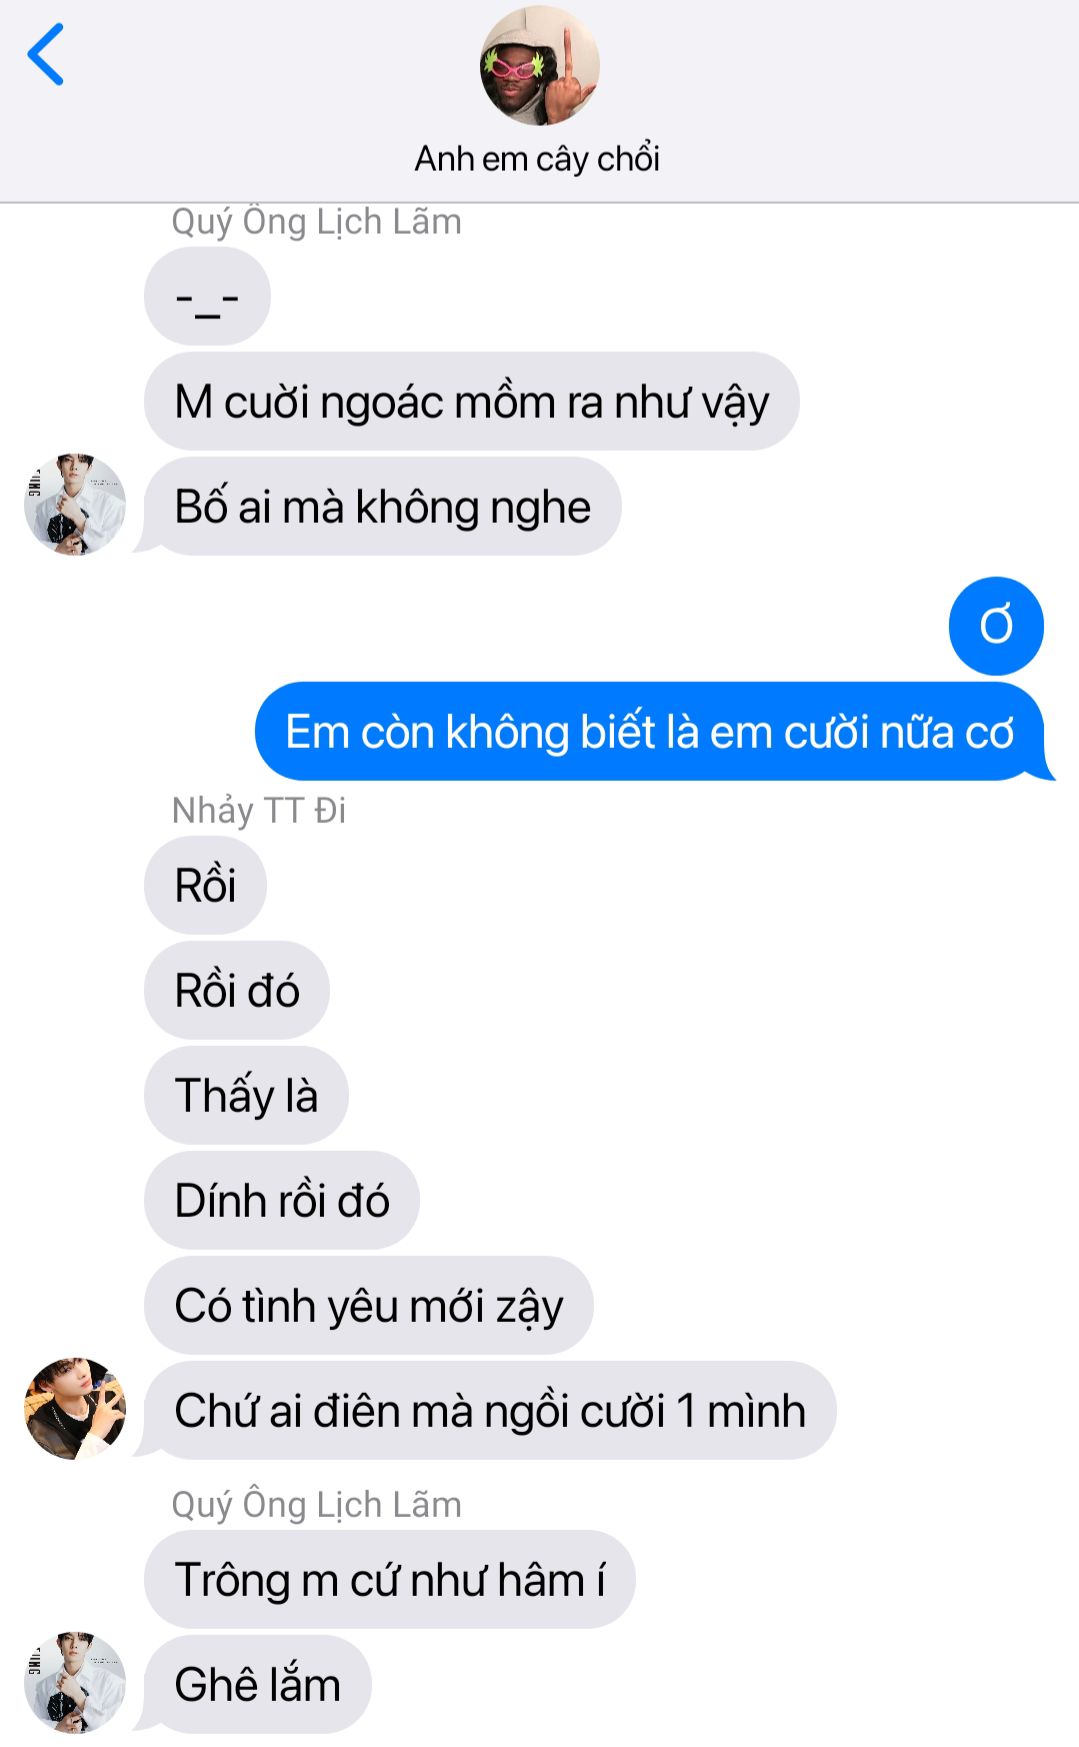
Task: Select the '-_-' message bubble
Action: (207, 297)
